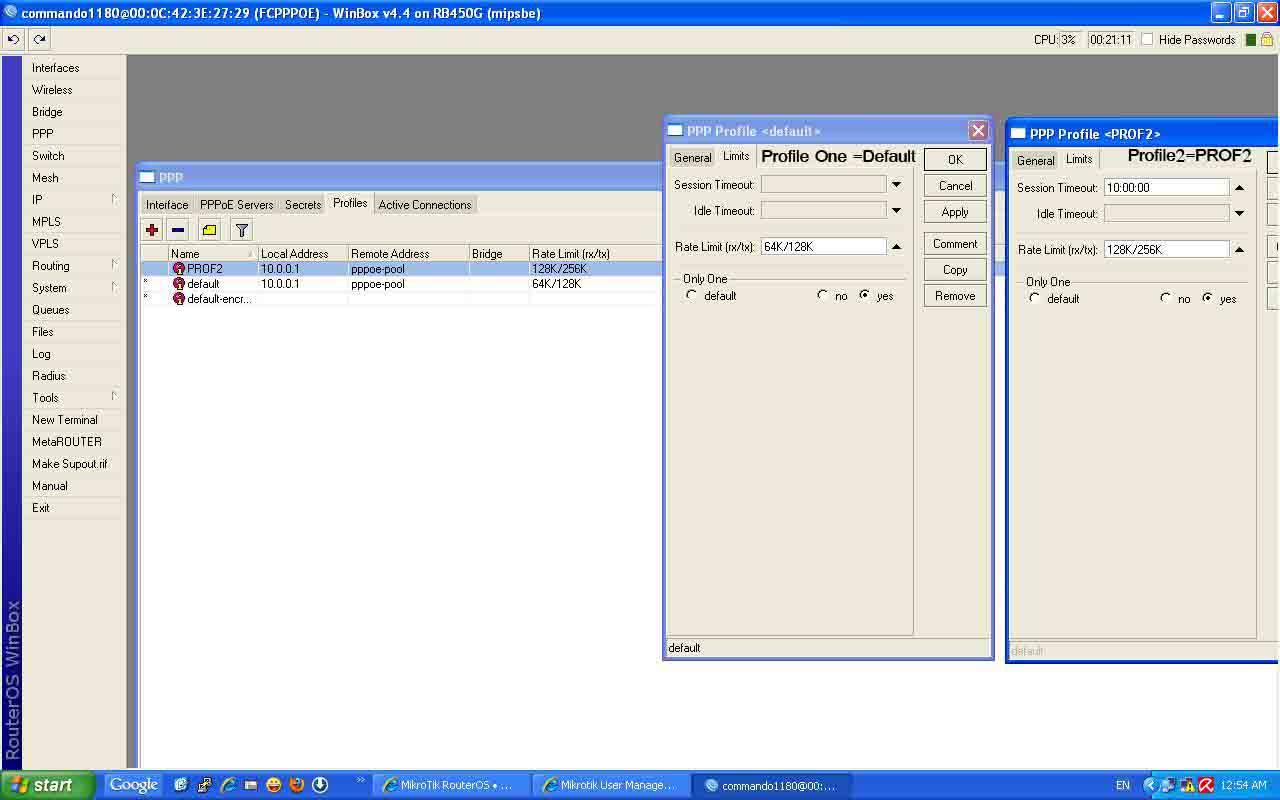Click the Redo arrow in WinBox toolbar
This screenshot has height=800, width=1280.
click(x=39, y=40)
